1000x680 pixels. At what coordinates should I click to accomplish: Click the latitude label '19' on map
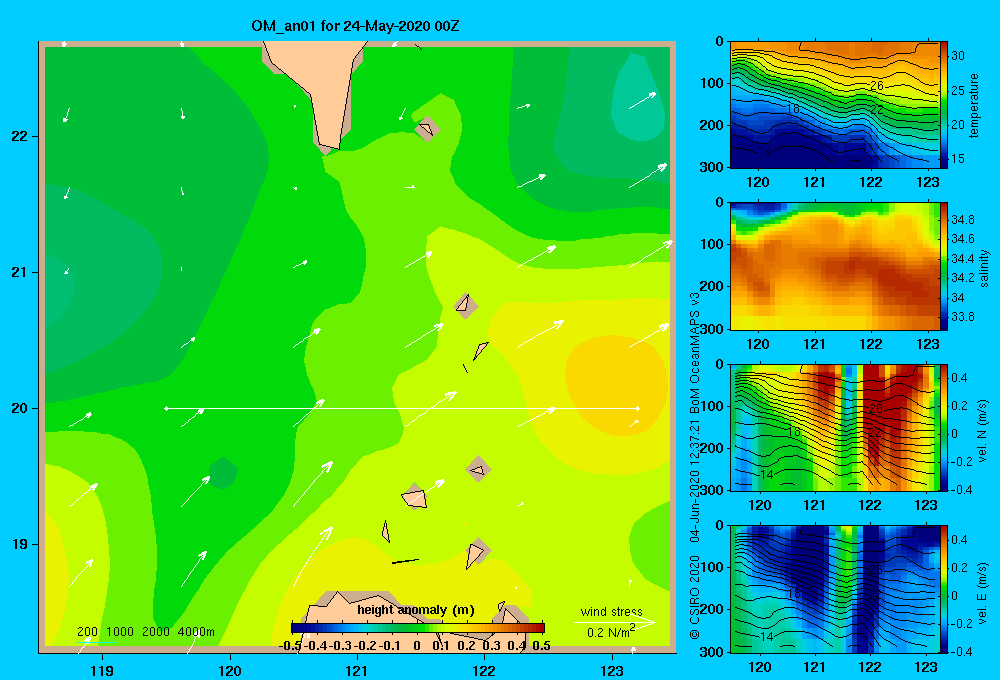[x=20, y=544]
